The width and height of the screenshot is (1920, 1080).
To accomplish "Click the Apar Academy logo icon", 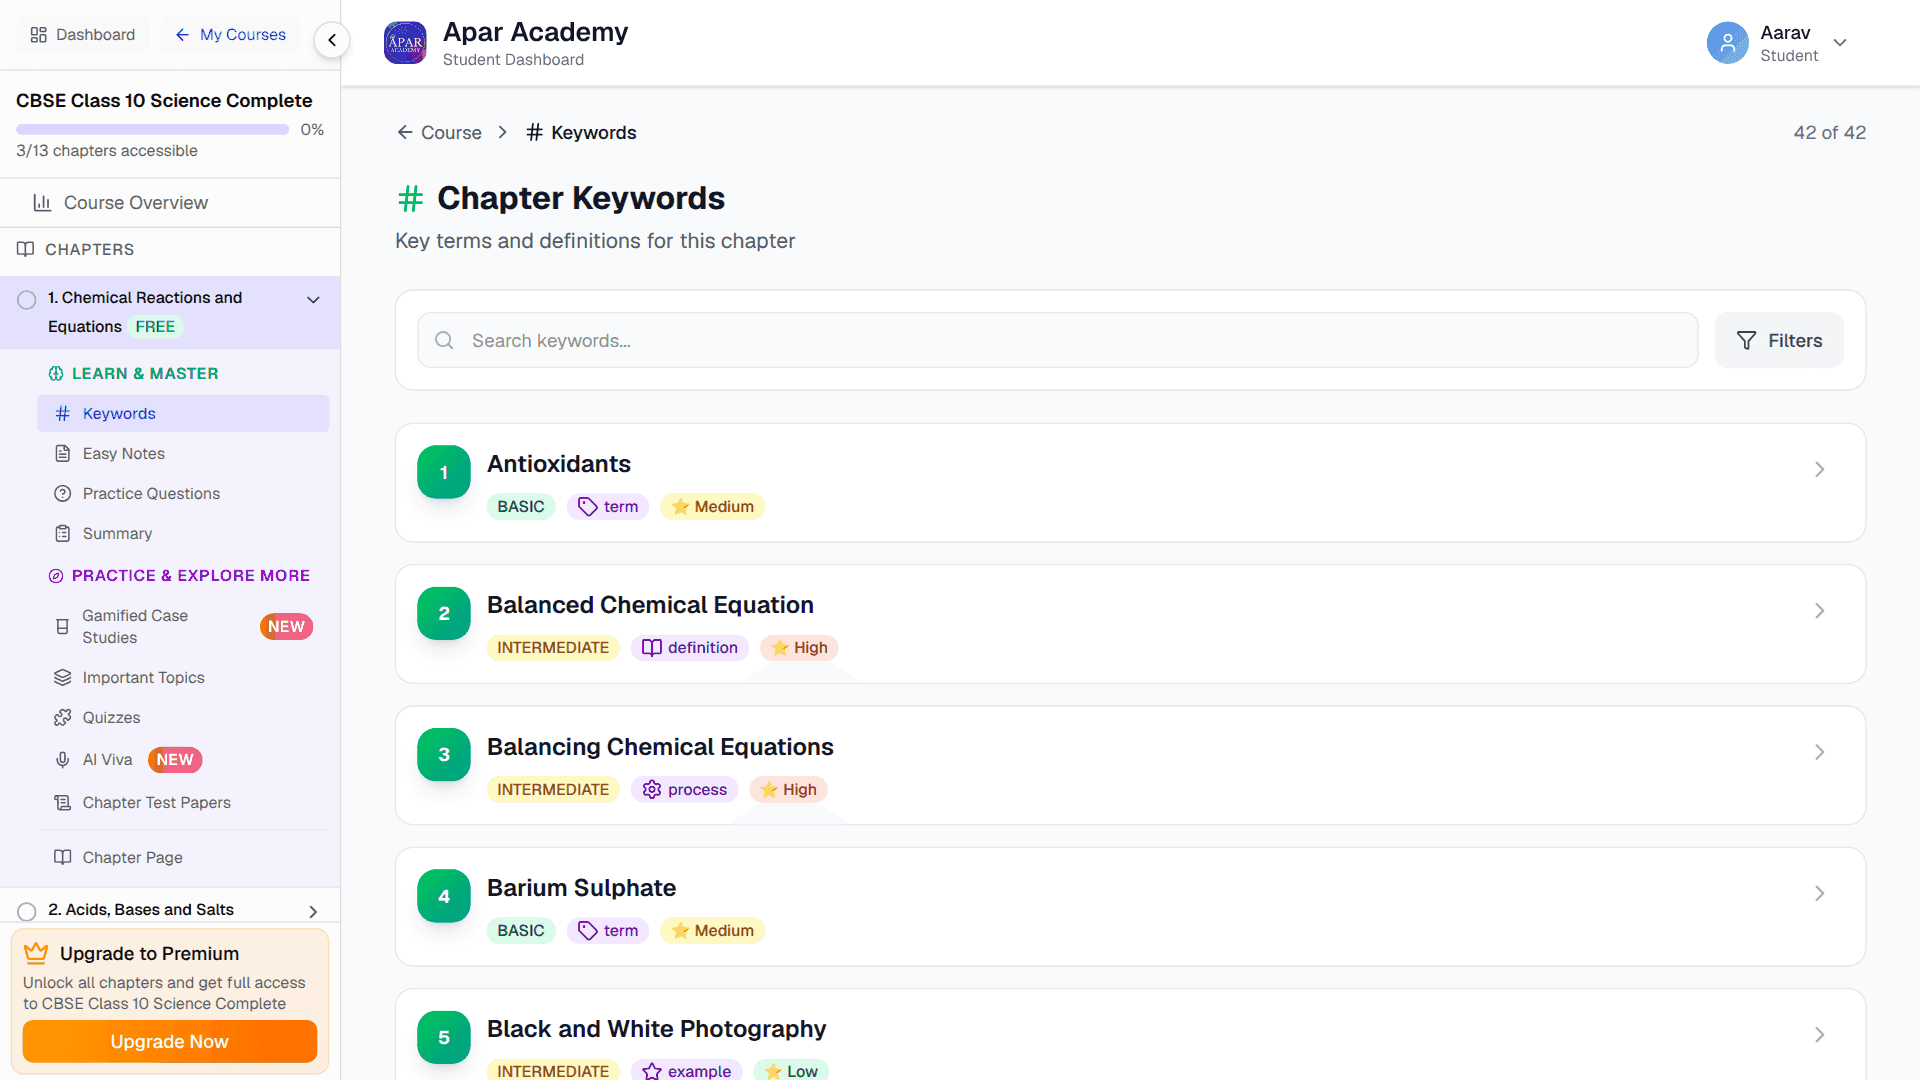I will 405,43.
